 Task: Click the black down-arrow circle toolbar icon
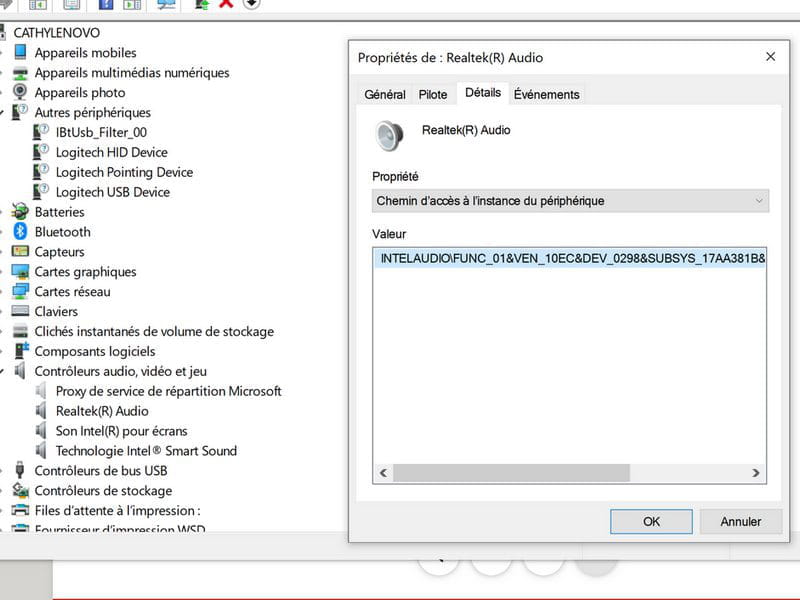(251, 4)
